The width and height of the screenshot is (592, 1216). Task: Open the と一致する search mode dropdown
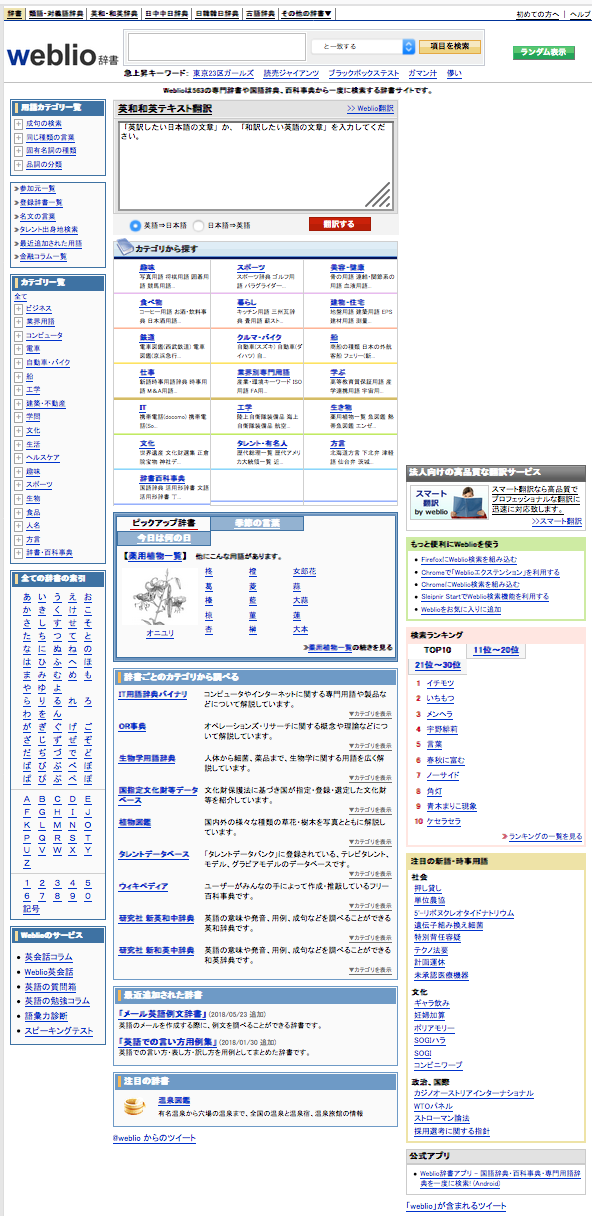tap(362, 47)
